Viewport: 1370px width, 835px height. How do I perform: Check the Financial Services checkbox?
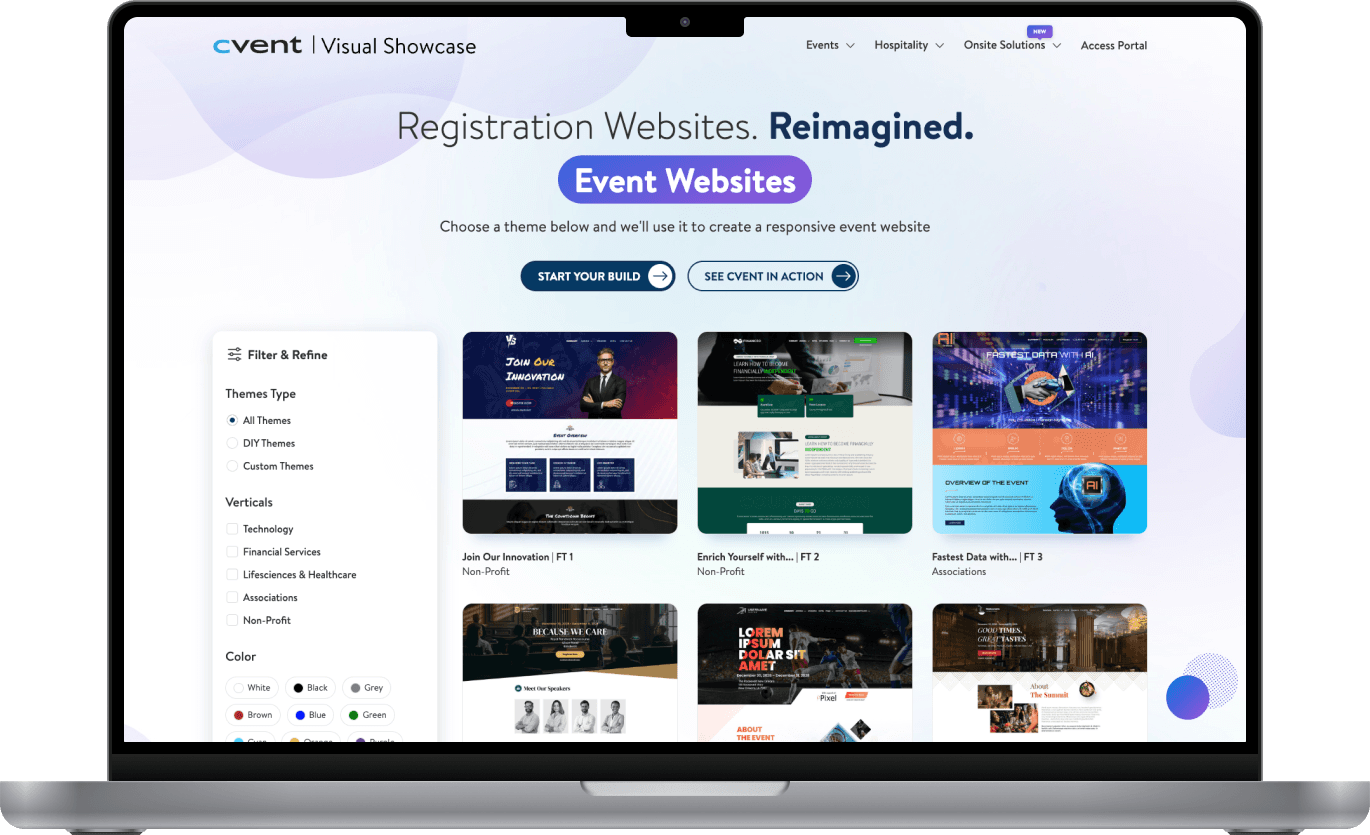(x=232, y=552)
